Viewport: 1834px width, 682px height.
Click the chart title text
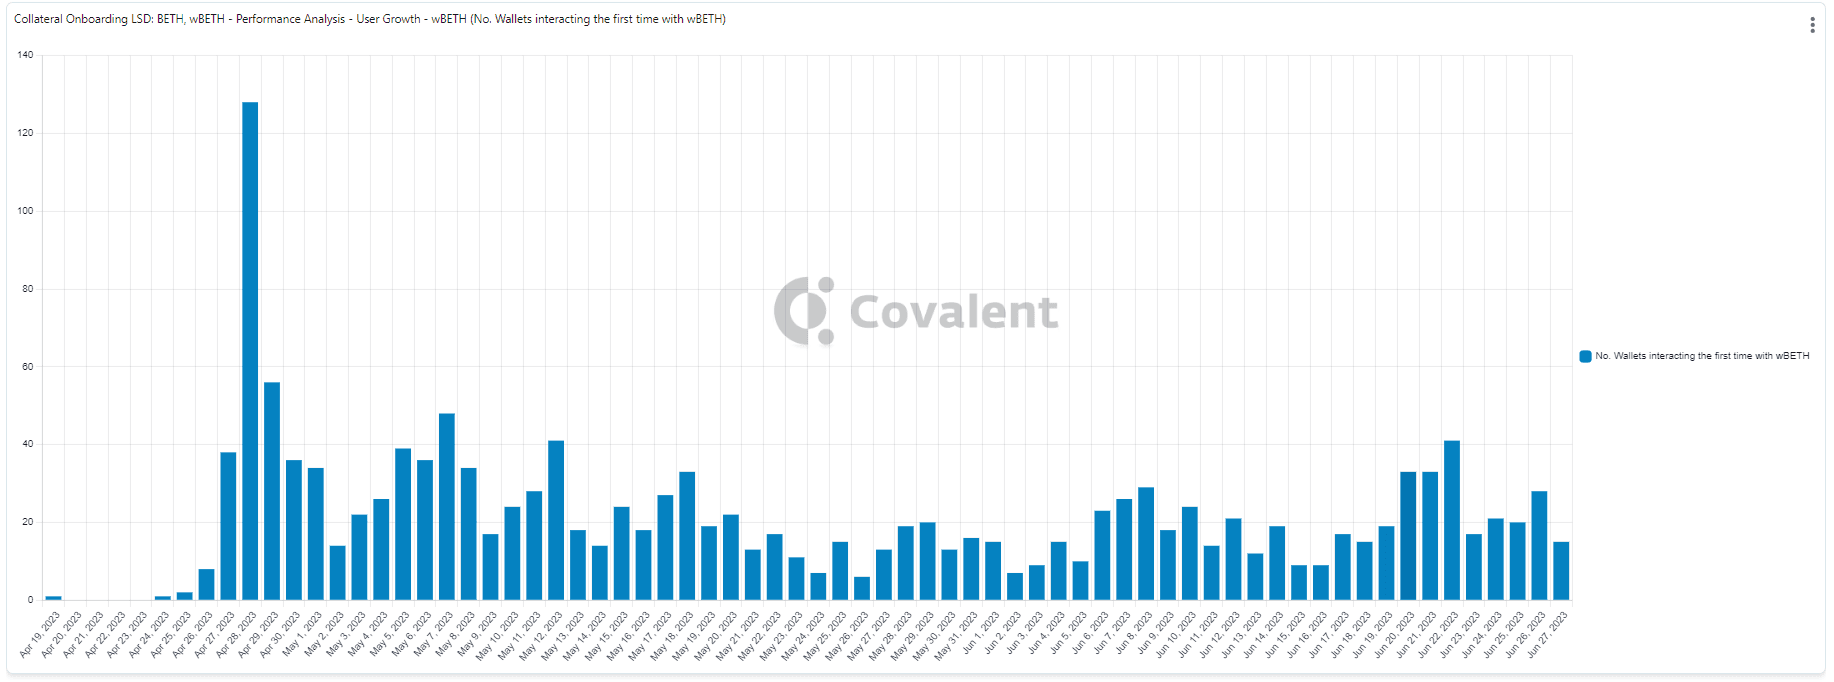tap(369, 19)
